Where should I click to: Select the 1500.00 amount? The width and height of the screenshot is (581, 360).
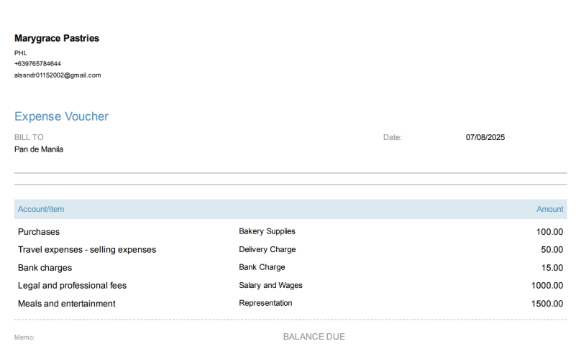coord(547,304)
